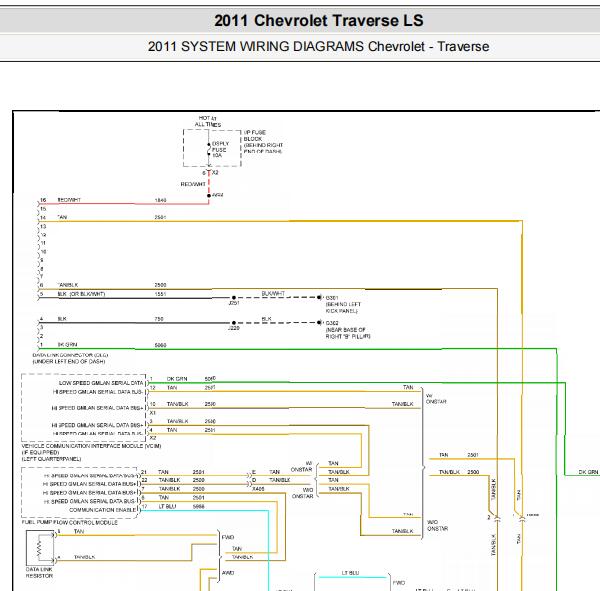The width and height of the screenshot is (600, 591).
Task: Click the "TAN" label at DLC pin 14
Action: (62, 217)
